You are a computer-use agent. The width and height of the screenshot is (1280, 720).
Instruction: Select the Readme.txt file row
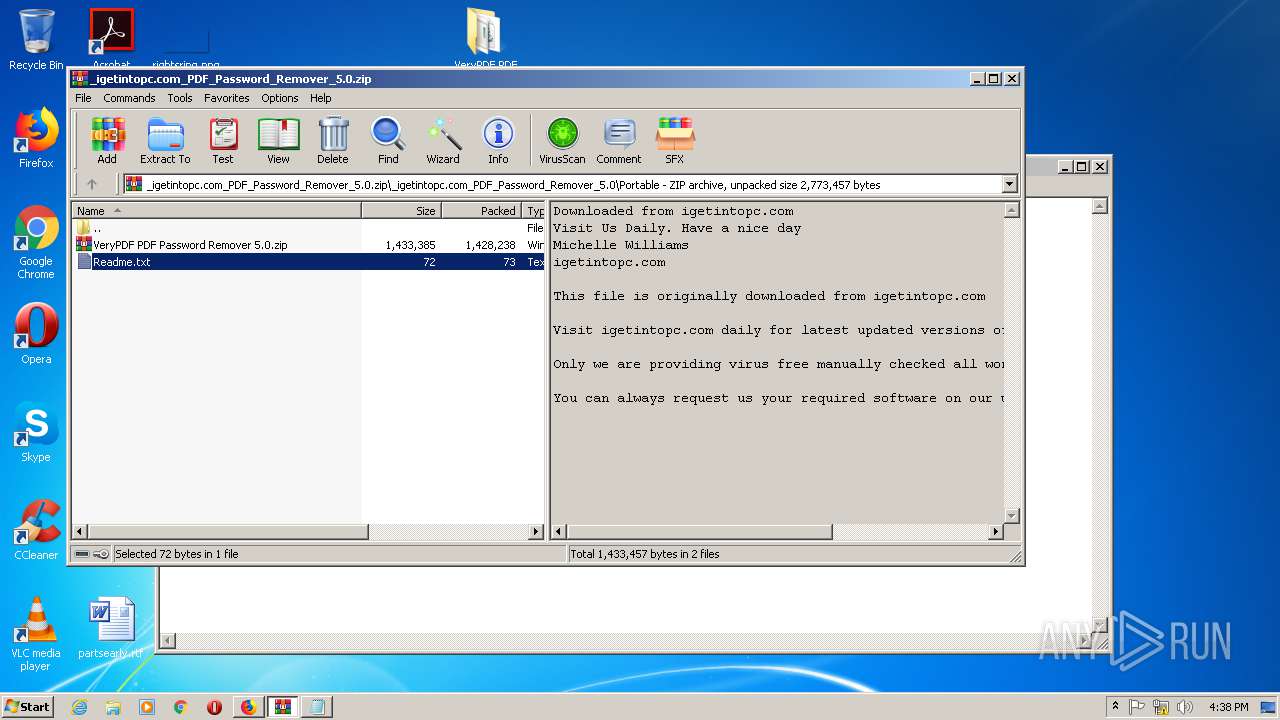[x=309, y=262]
